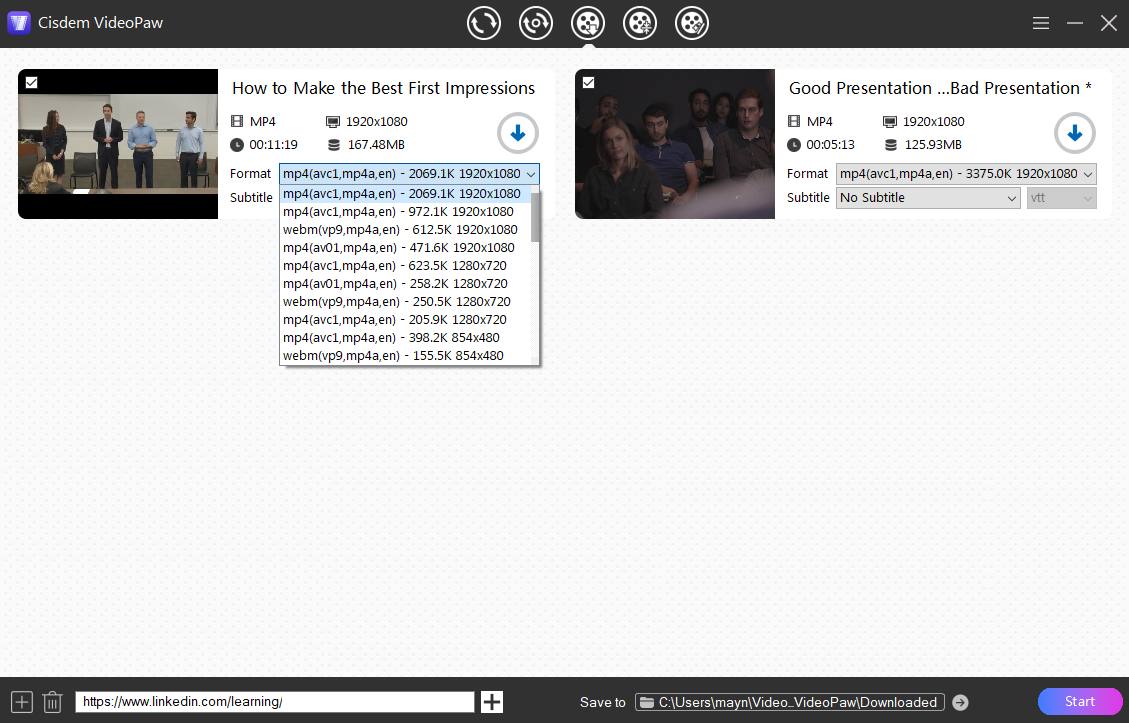Open the hamburger menu
This screenshot has height=723, width=1129.
[1040, 22]
